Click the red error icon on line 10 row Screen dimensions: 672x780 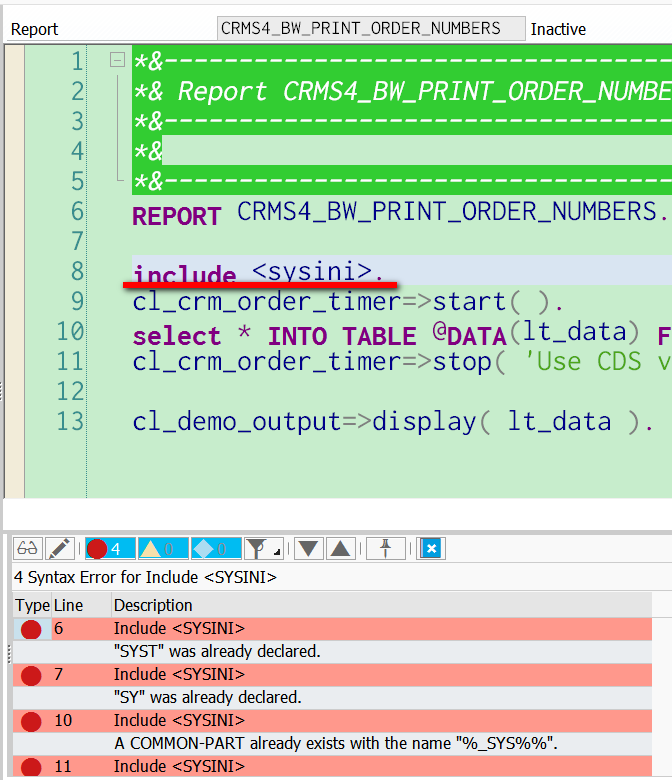click(x=31, y=721)
